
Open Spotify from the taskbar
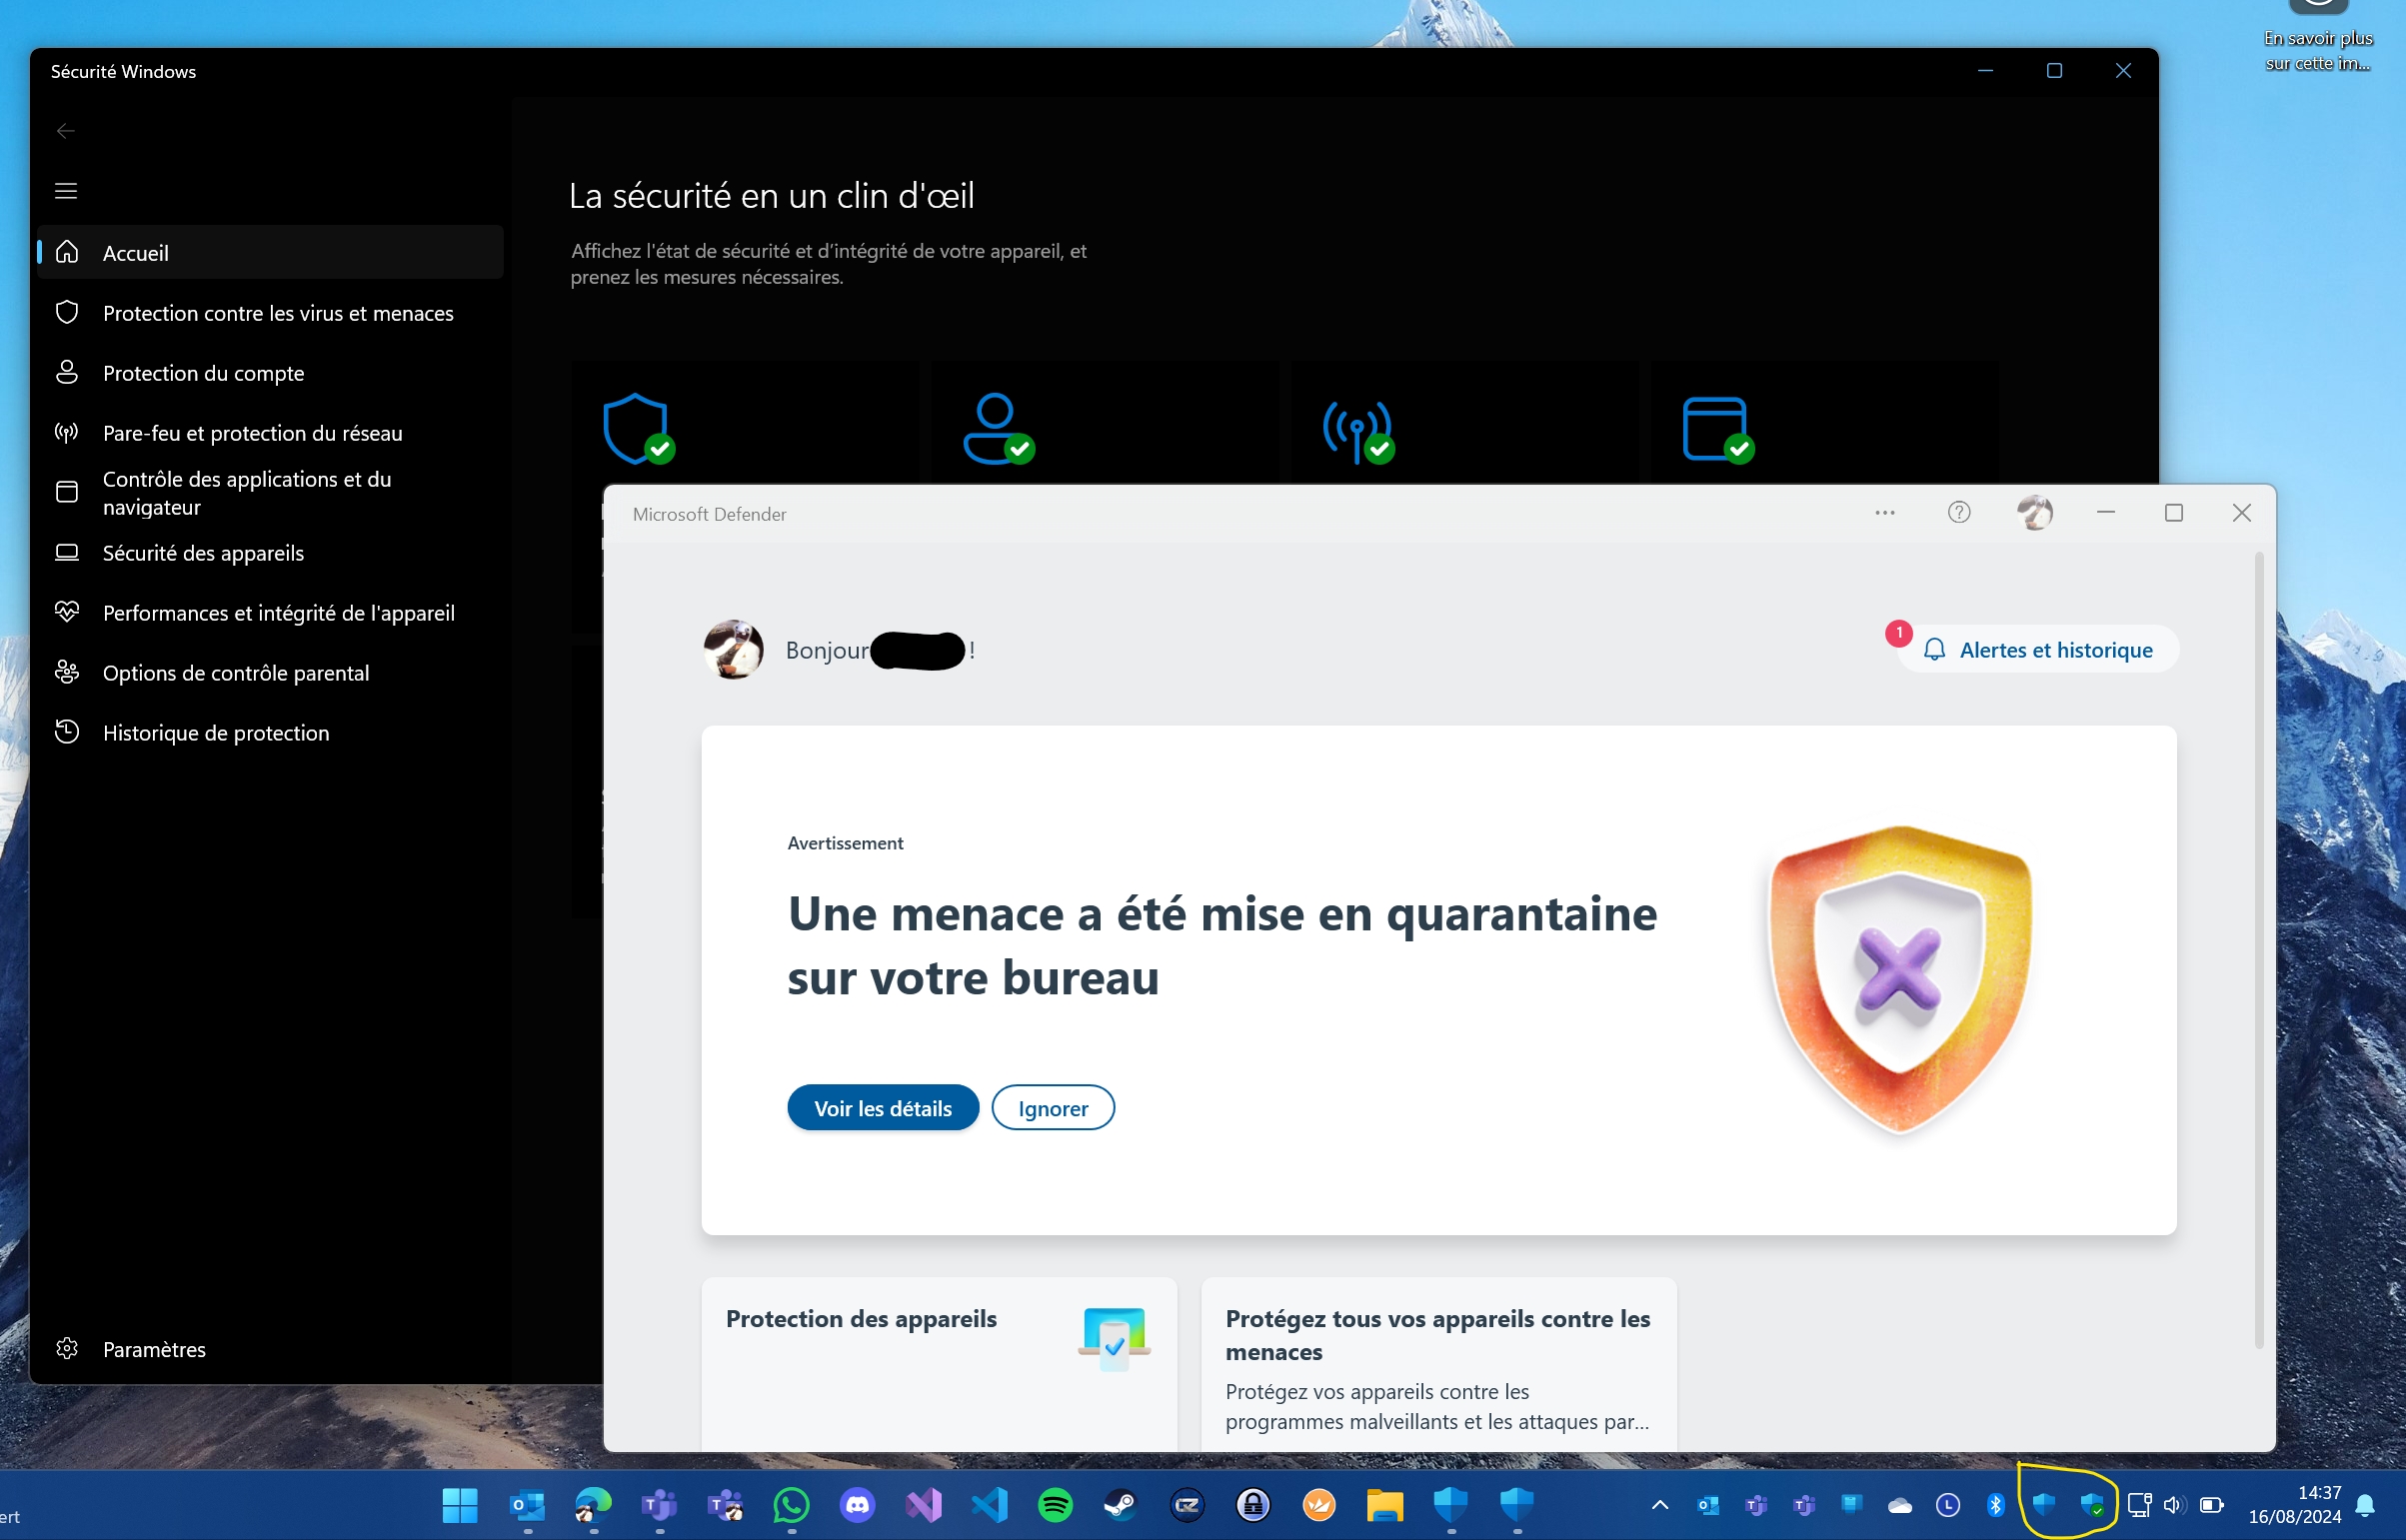(1055, 1505)
